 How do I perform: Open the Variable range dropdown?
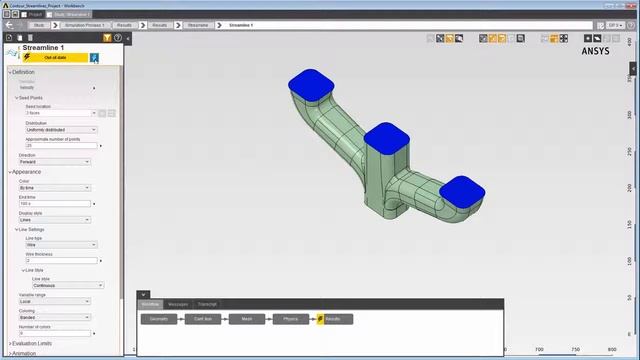click(x=54, y=301)
